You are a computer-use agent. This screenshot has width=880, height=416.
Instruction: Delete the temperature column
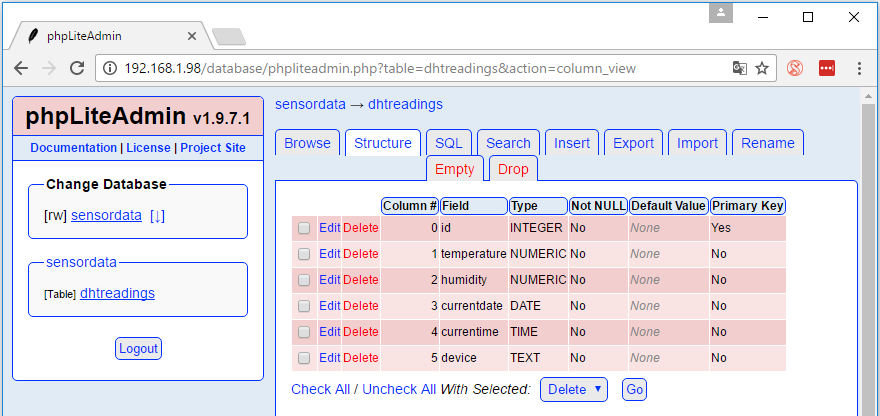[361, 254]
